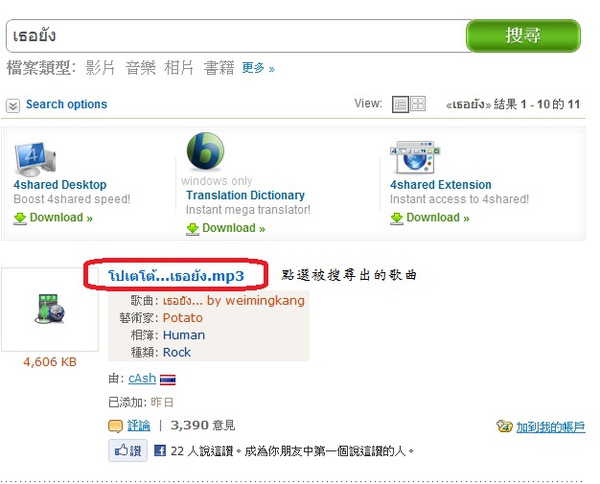Expand Search options chevron
Viewport: 600px width, 484px height.
[13, 105]
